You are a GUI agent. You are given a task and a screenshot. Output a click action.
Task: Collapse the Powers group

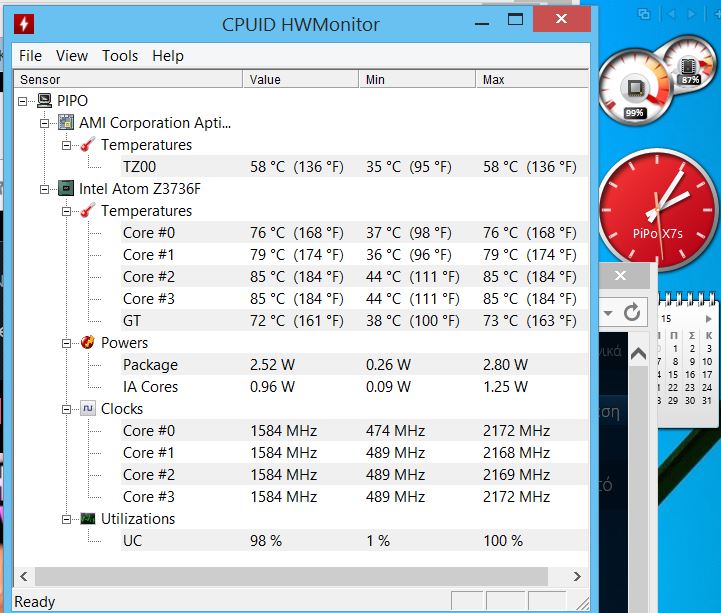coord(67,343)
